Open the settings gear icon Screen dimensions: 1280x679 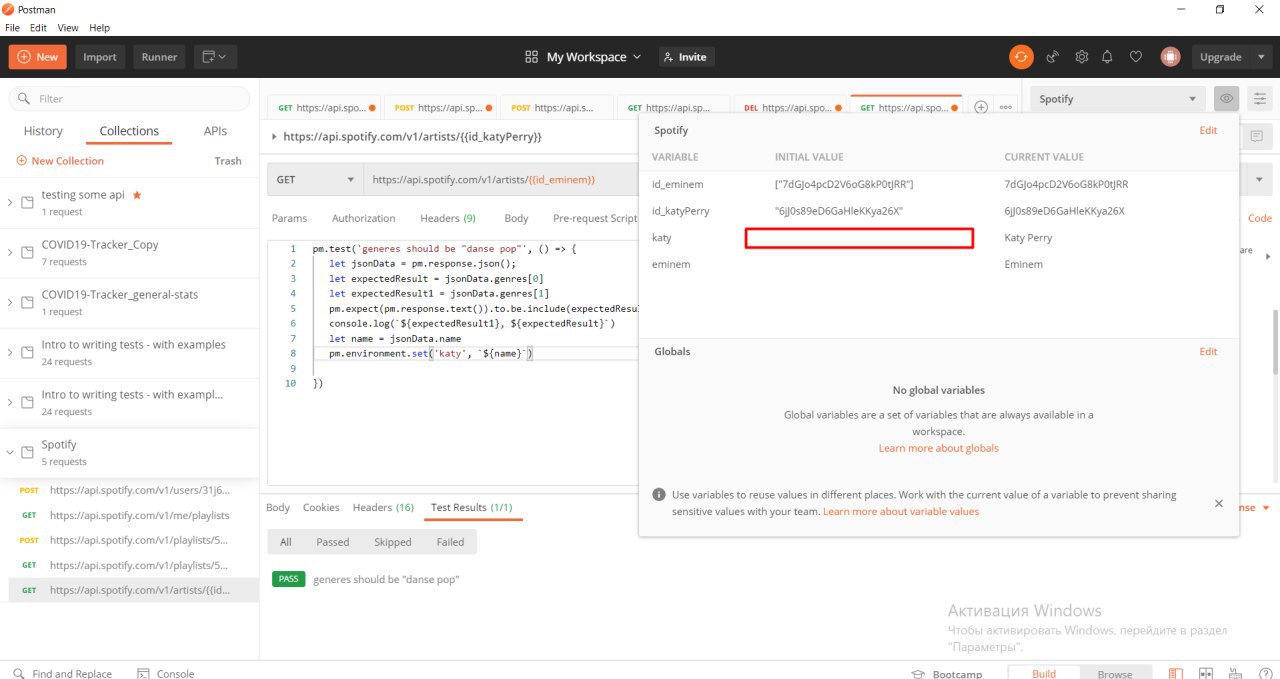[1081, 57]
